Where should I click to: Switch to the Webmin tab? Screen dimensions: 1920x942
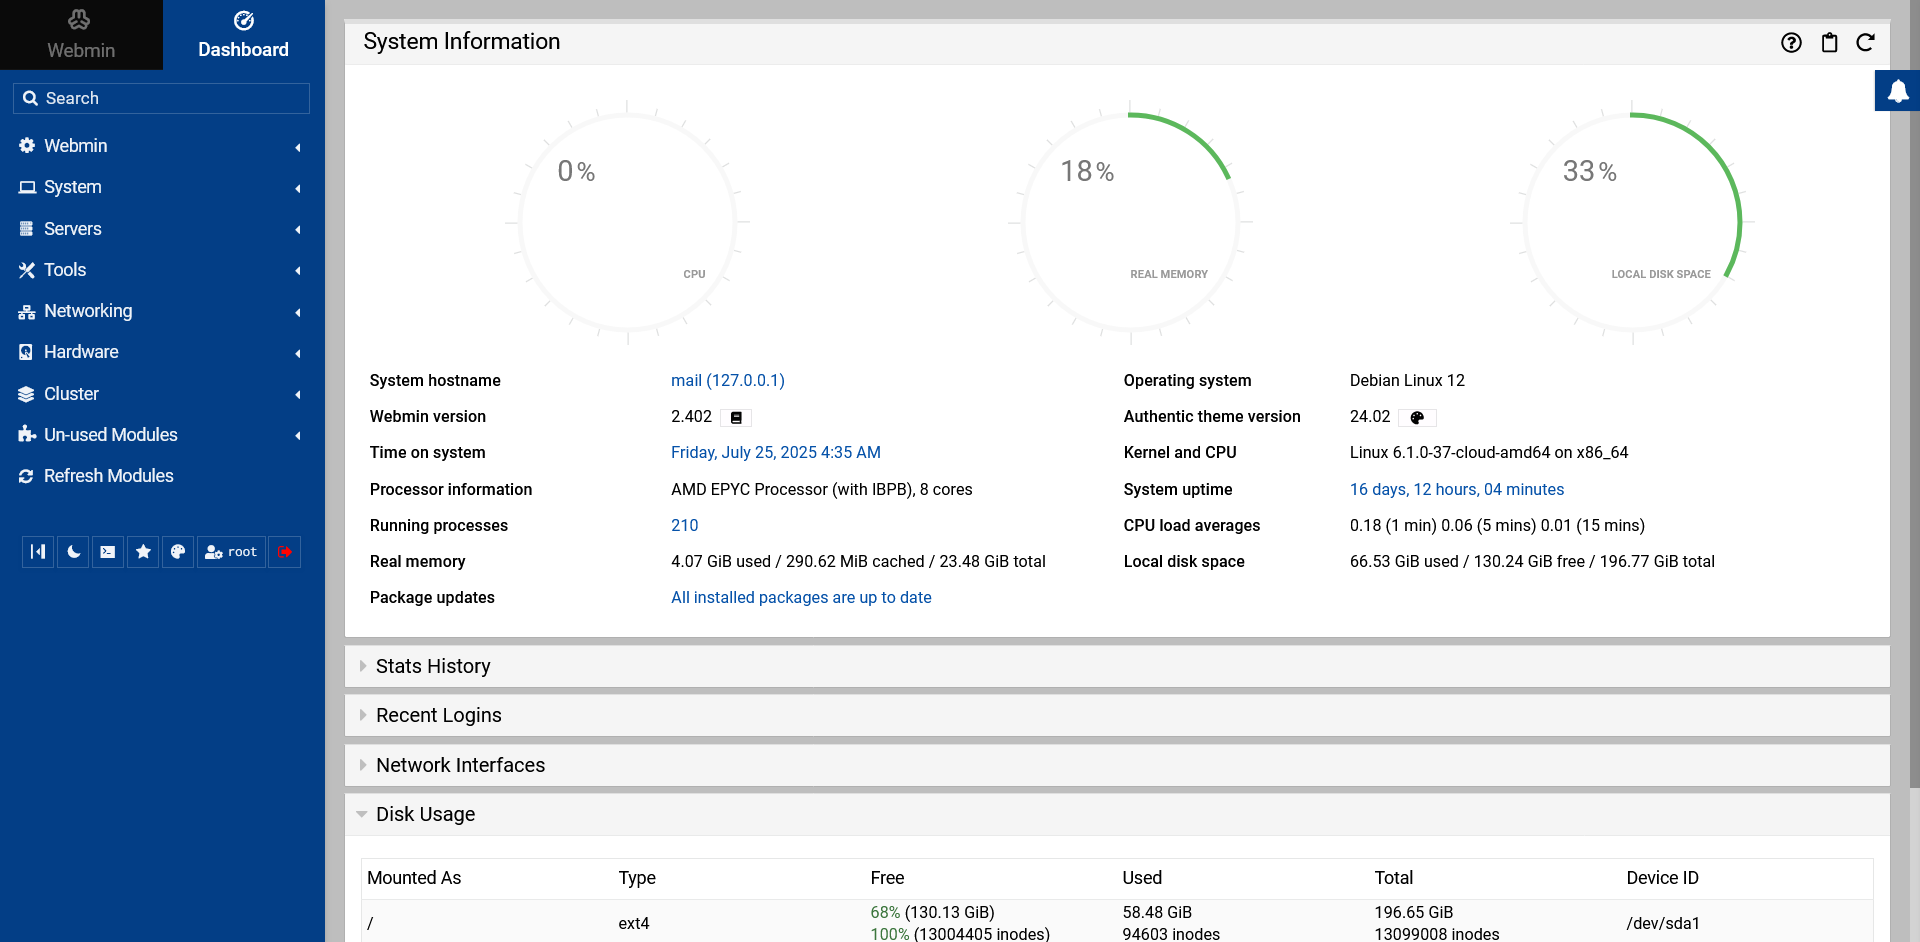[x=81, y=35]
